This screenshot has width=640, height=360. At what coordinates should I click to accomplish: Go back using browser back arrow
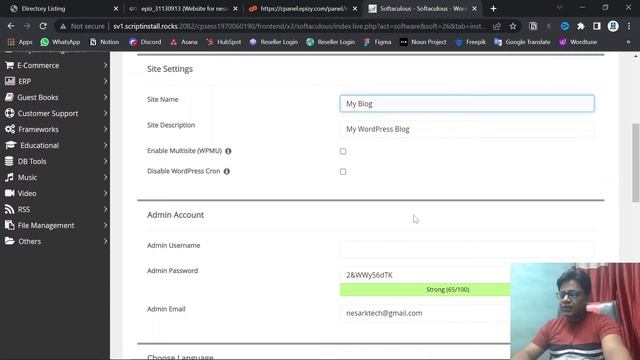click(x=11, y=26)
